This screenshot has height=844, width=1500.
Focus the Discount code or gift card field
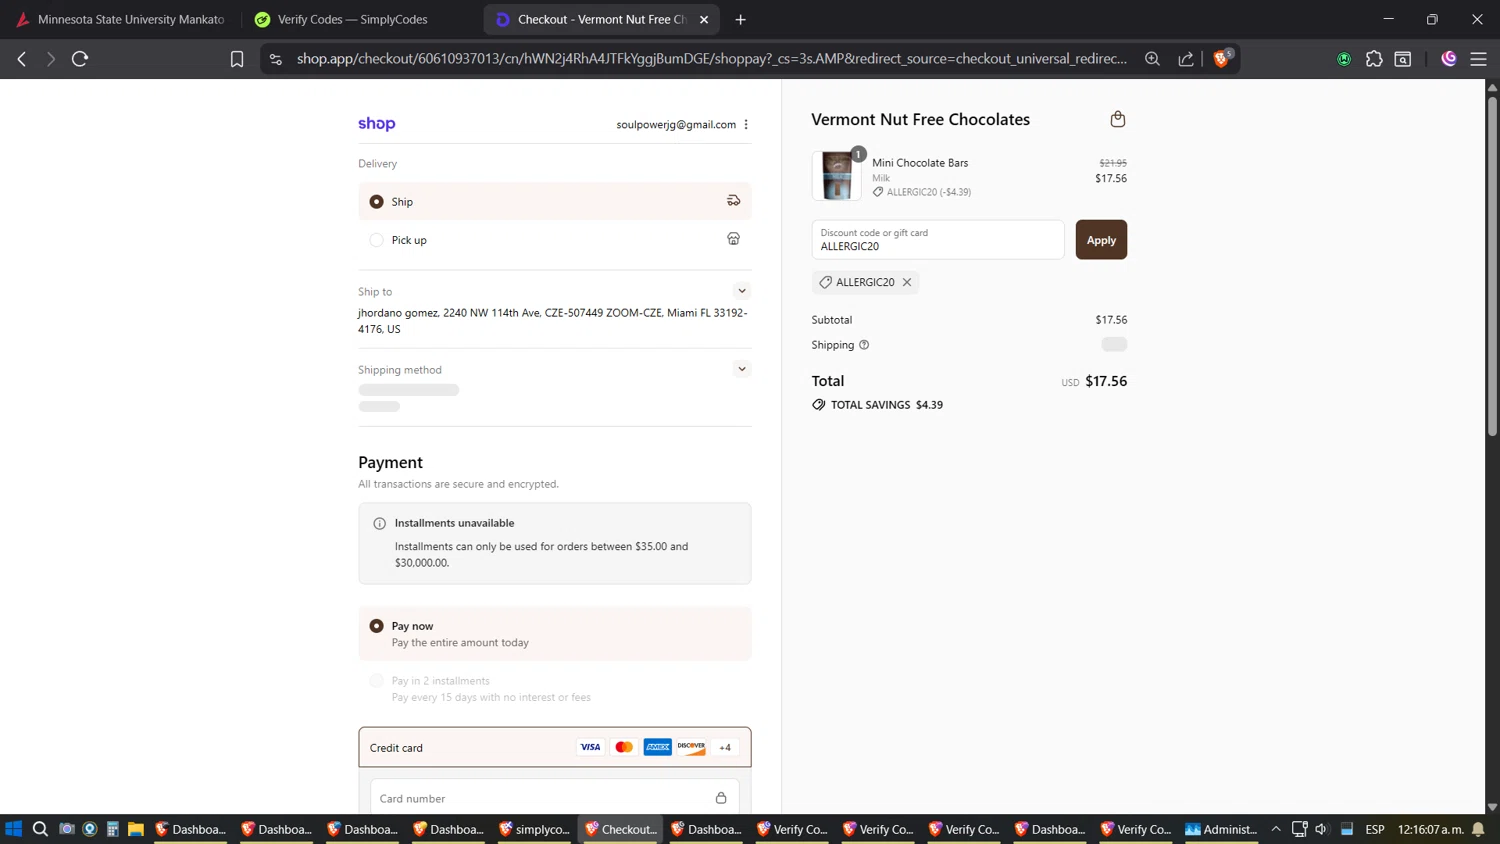938,240
